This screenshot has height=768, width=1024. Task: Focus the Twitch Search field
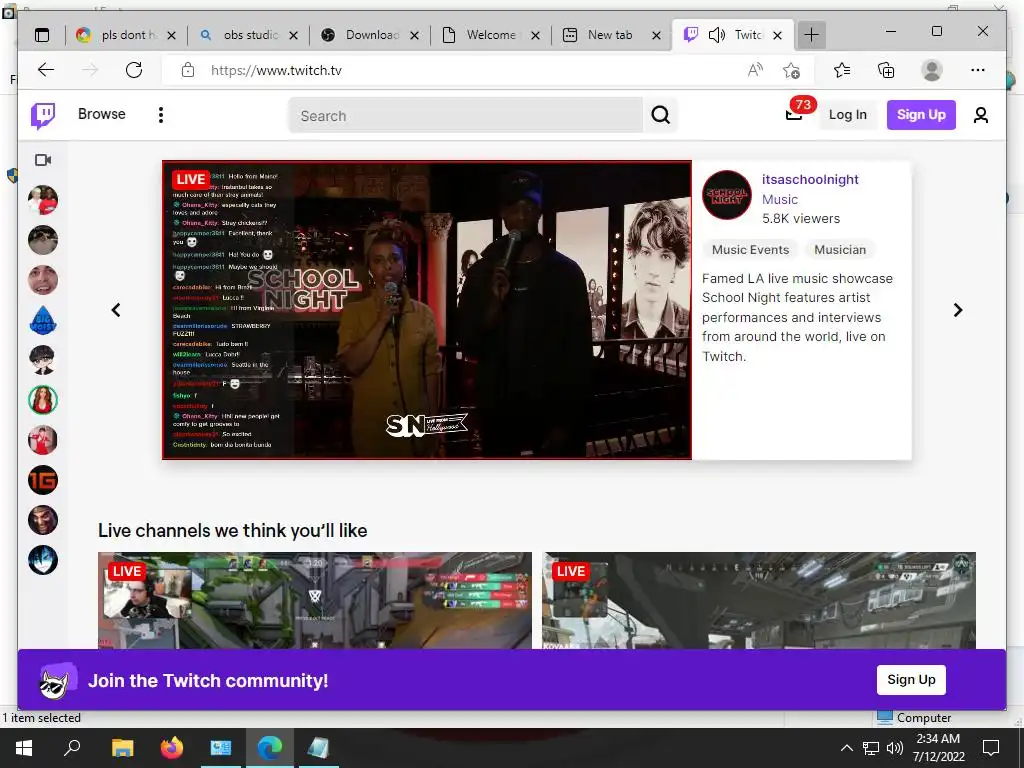[466, 116]
